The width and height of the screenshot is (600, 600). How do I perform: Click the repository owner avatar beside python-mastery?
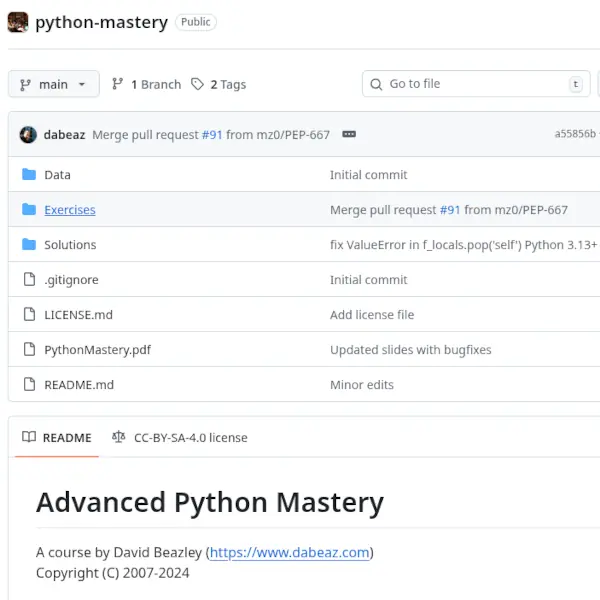(x=18, y=22)
